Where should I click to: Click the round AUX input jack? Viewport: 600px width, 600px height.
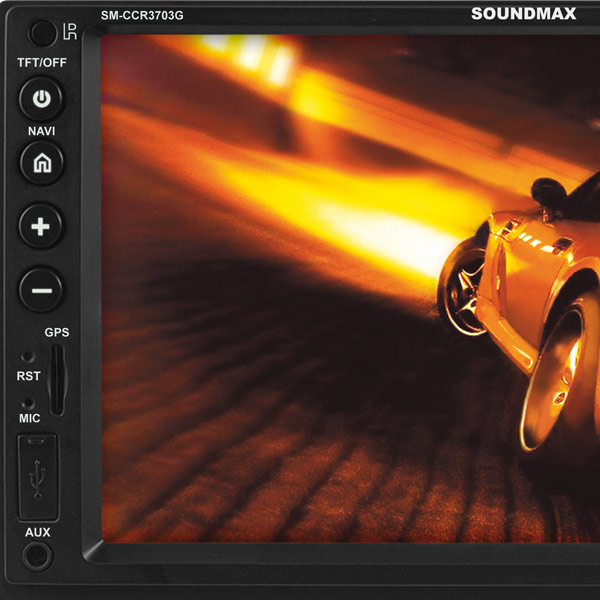[37, 556]
